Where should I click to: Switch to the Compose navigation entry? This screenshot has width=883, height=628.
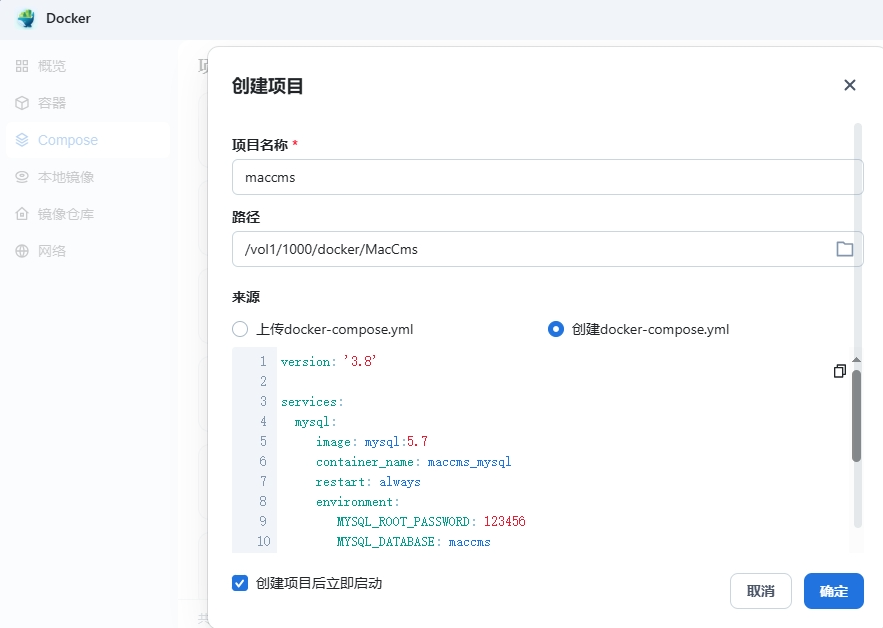pyautogui.click(x=70, y=140)
